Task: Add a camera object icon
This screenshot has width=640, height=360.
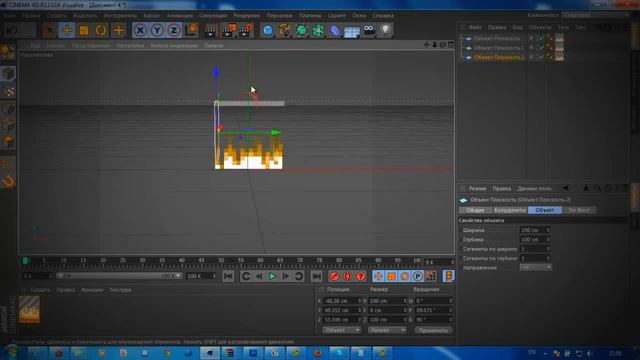Action: [x=369, y=30]
